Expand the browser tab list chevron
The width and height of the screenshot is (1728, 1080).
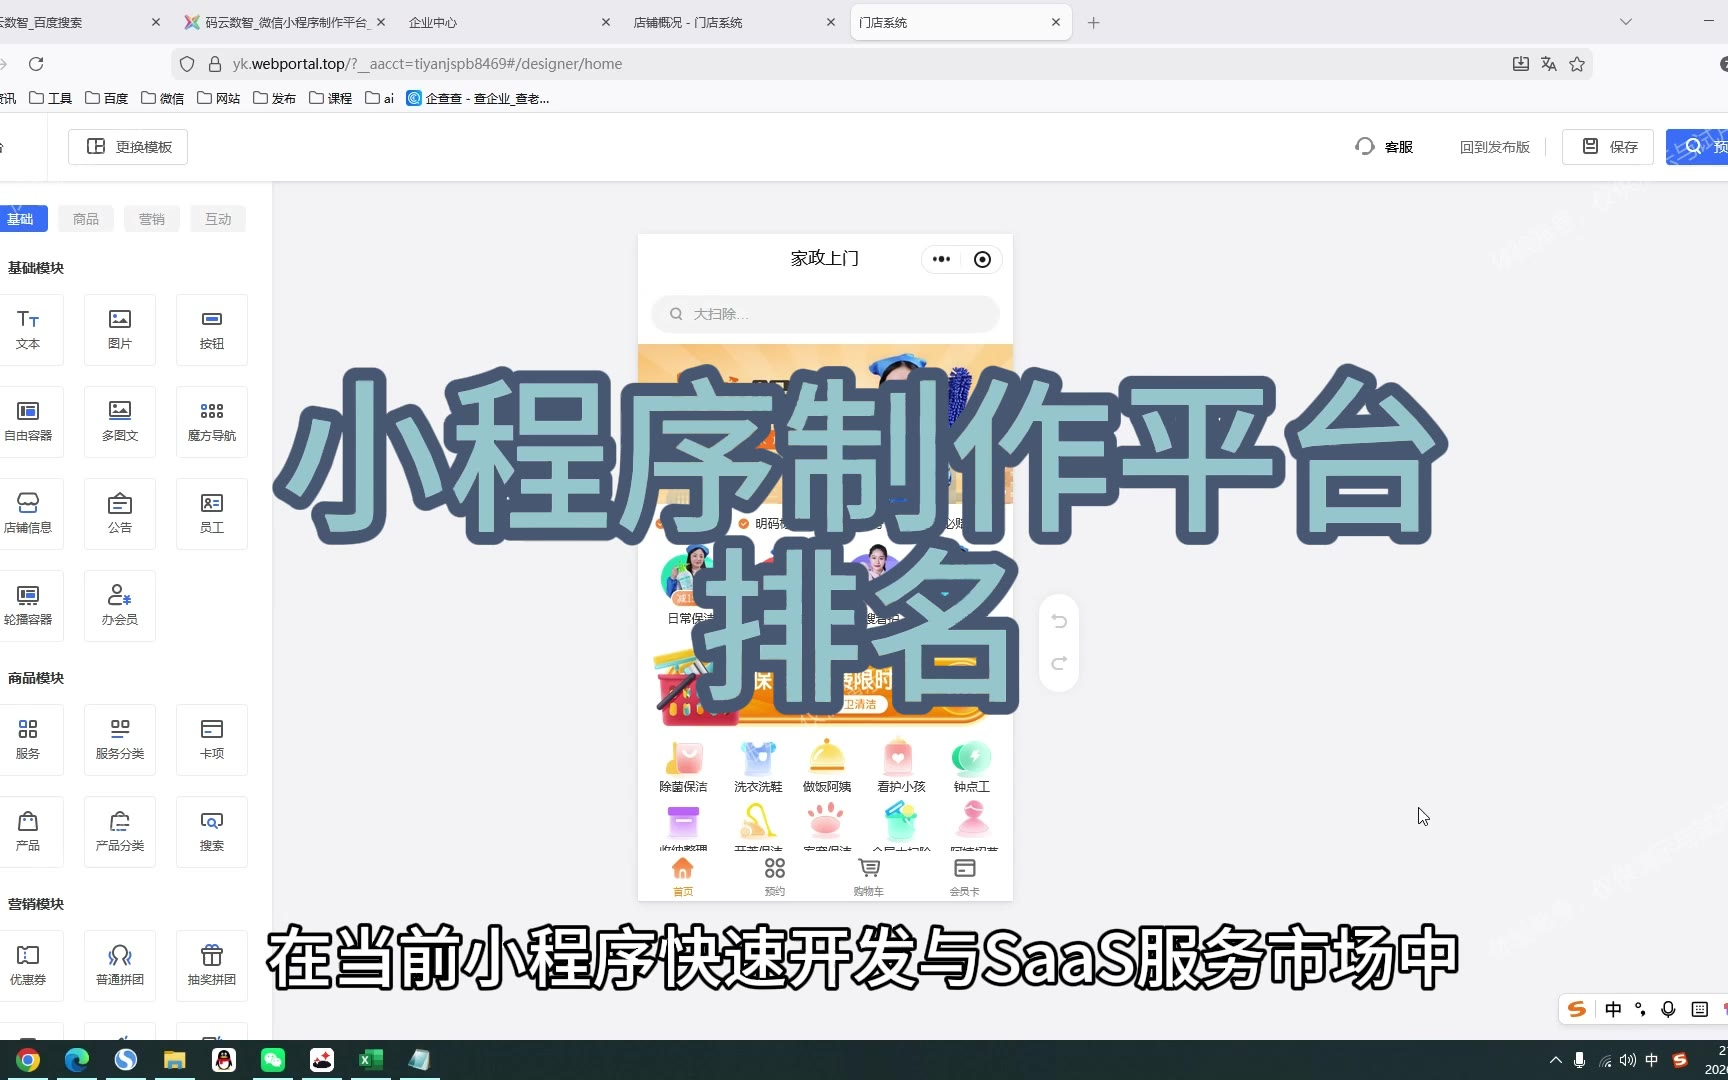coord(1626,22)
